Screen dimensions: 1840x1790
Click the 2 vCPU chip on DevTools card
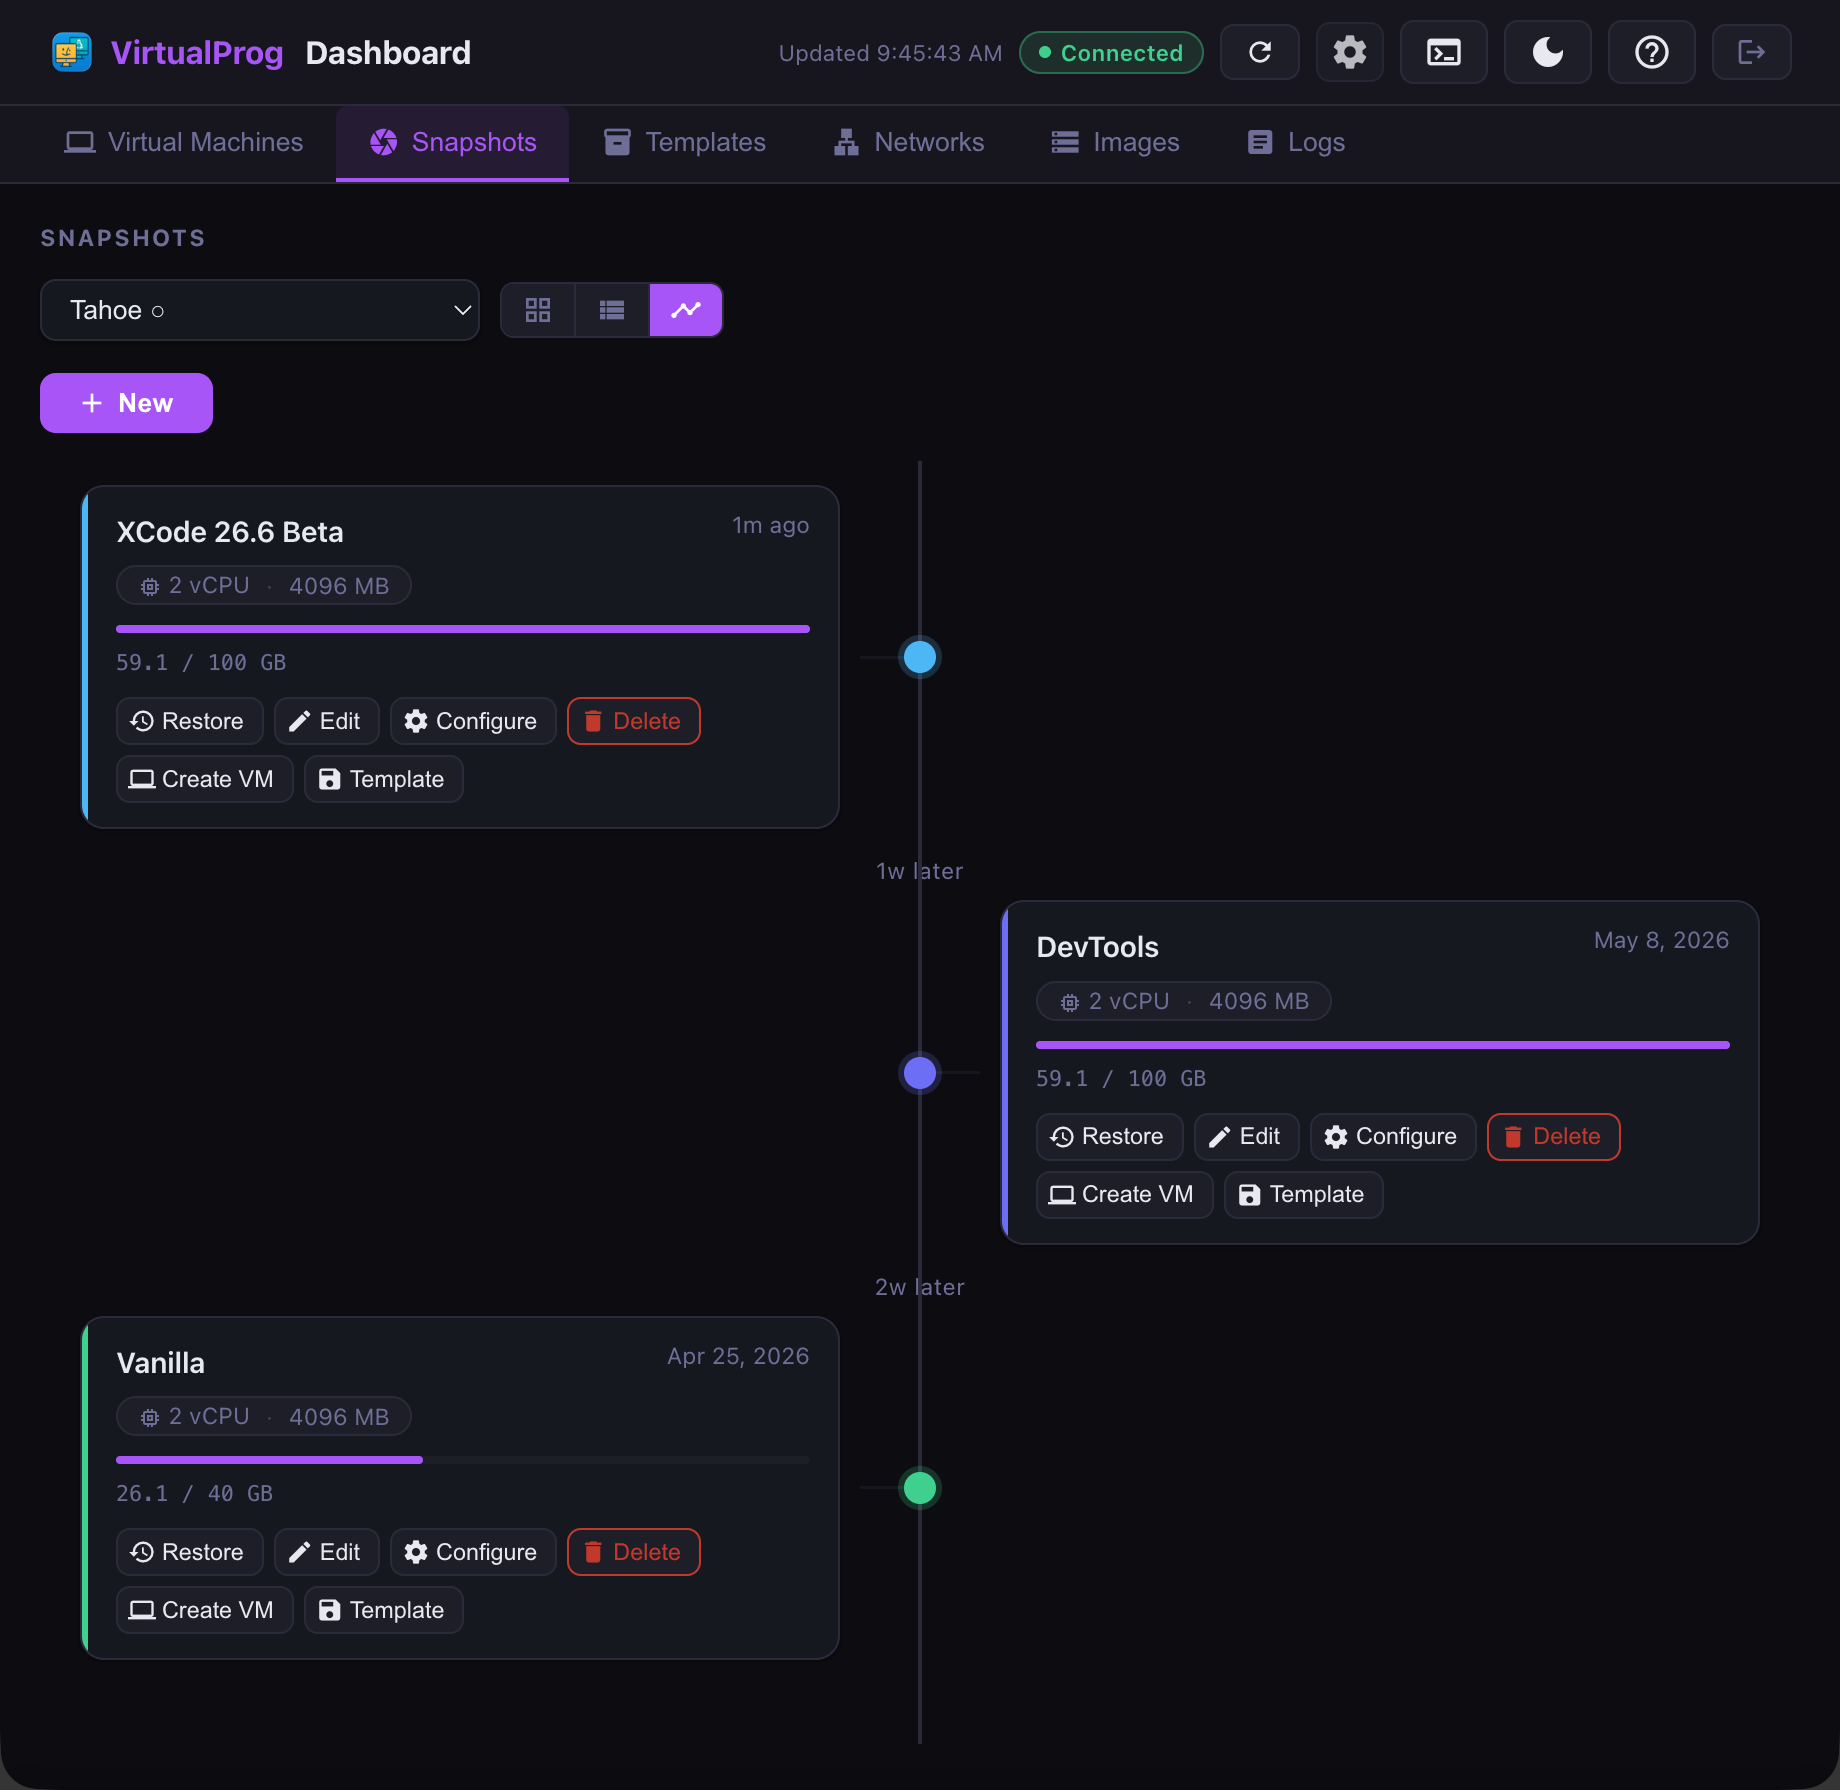[1184, 1001]
